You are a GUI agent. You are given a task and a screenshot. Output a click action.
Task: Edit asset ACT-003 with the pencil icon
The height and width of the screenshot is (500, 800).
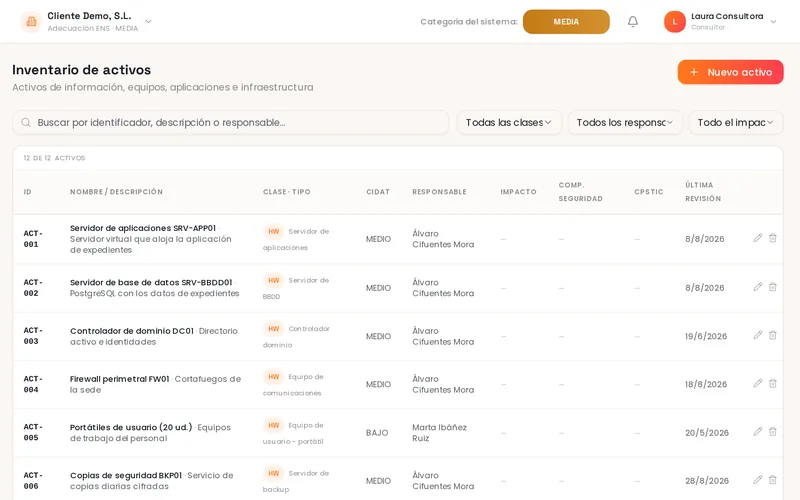pos(758,335)
